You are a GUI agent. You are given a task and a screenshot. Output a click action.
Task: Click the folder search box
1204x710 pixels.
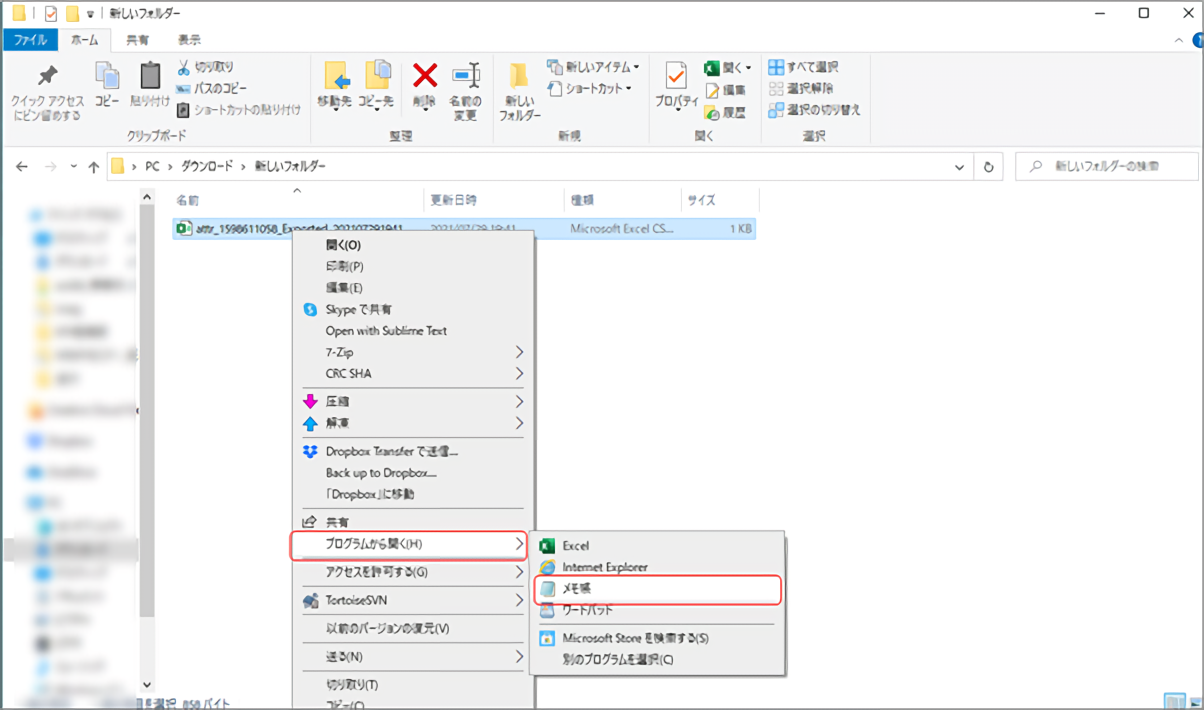pyautogui.click(x=1106, y=166)
